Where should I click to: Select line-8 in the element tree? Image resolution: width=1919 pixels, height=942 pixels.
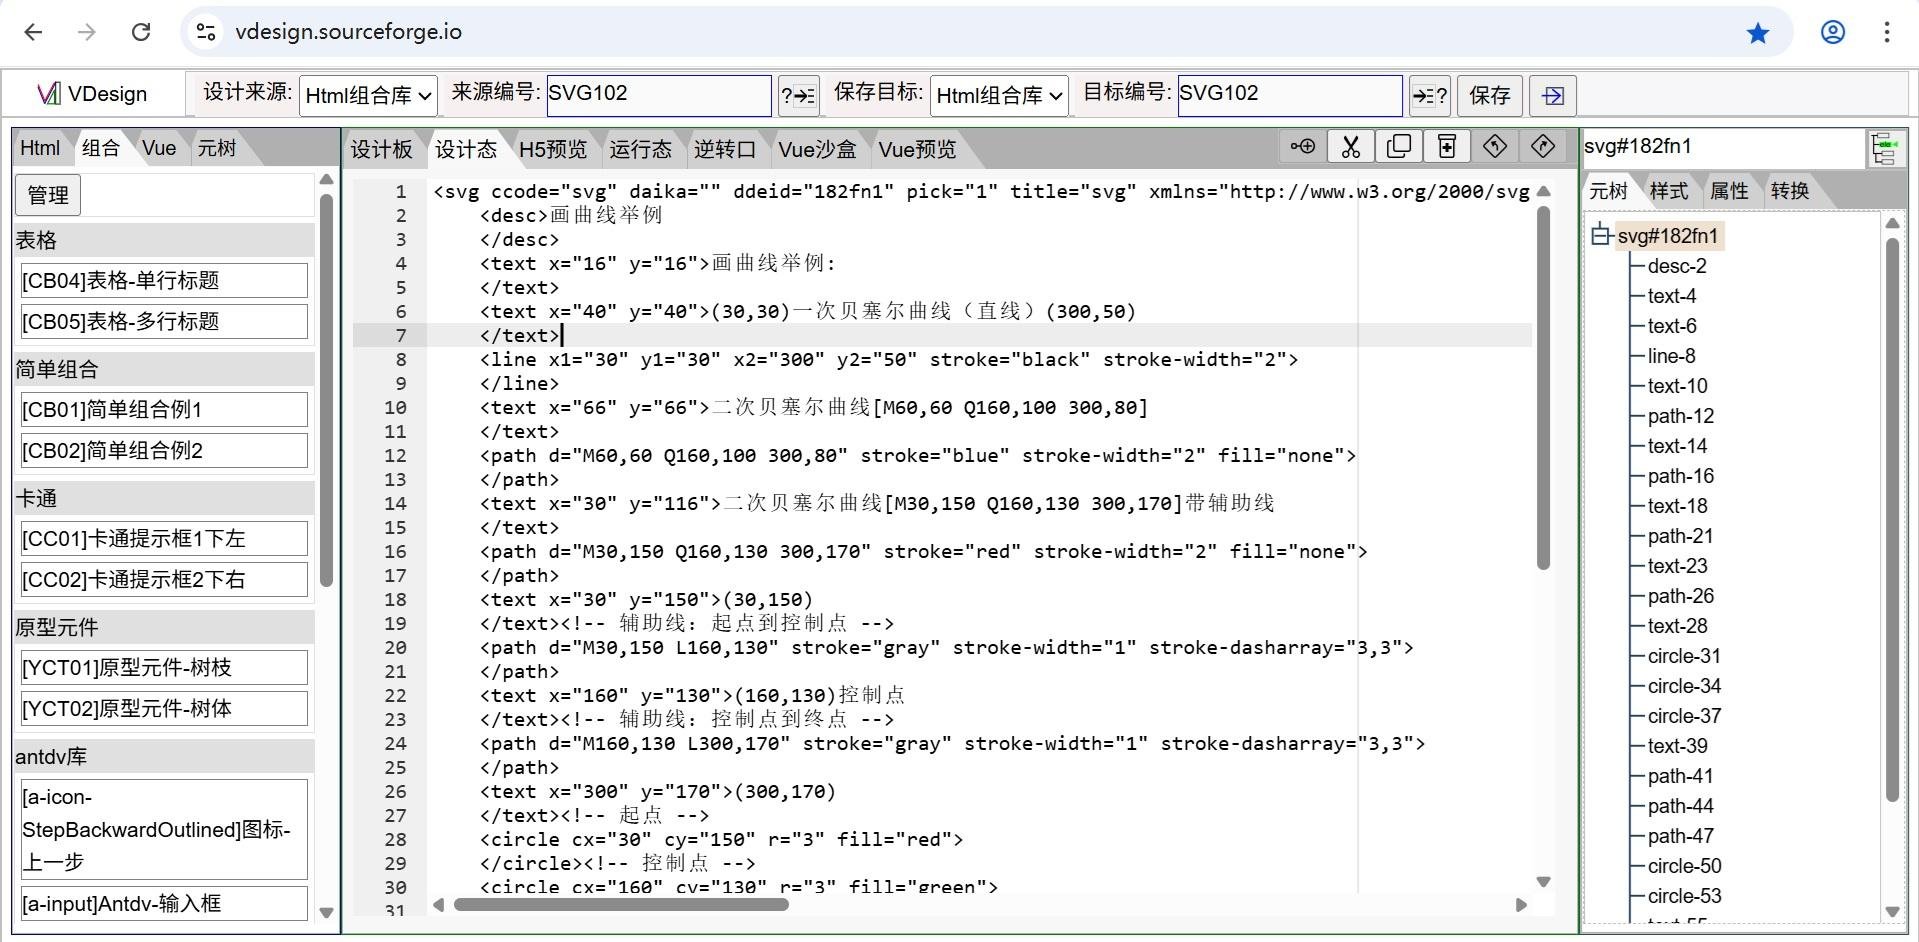(x=1671, y=356)
